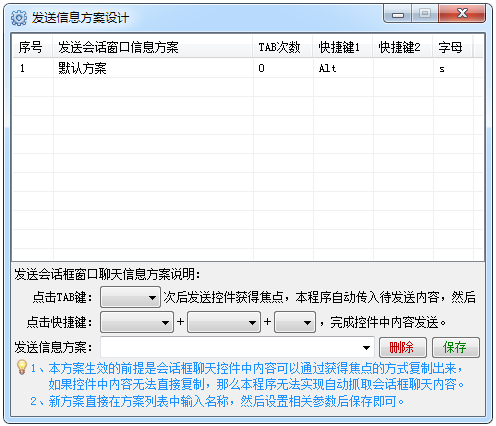The height and width of the screenshot is (426, 496).
Task: Click the 保存 button
Action: coord(456,347)
